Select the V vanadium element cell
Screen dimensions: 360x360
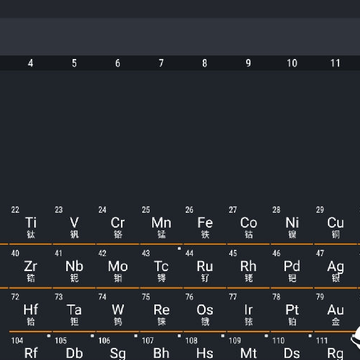pyautogui.click(x=74, y=223)
